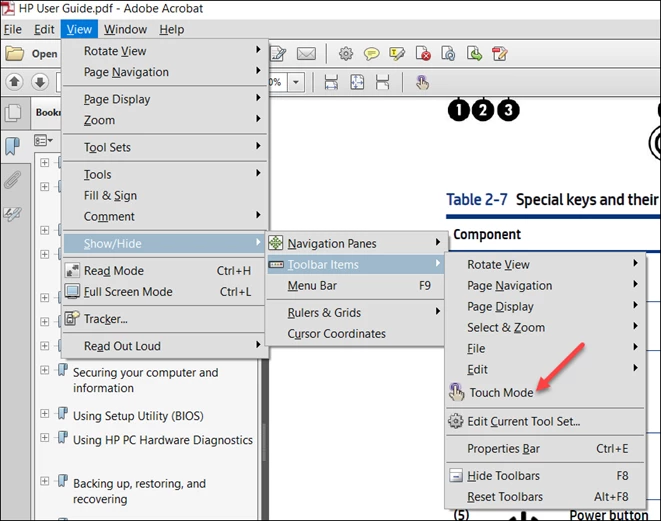Image resolution: width=661 pixels, height=521 pixels.
Task: Open the File menu in menu bar
Action: [13, 30]
